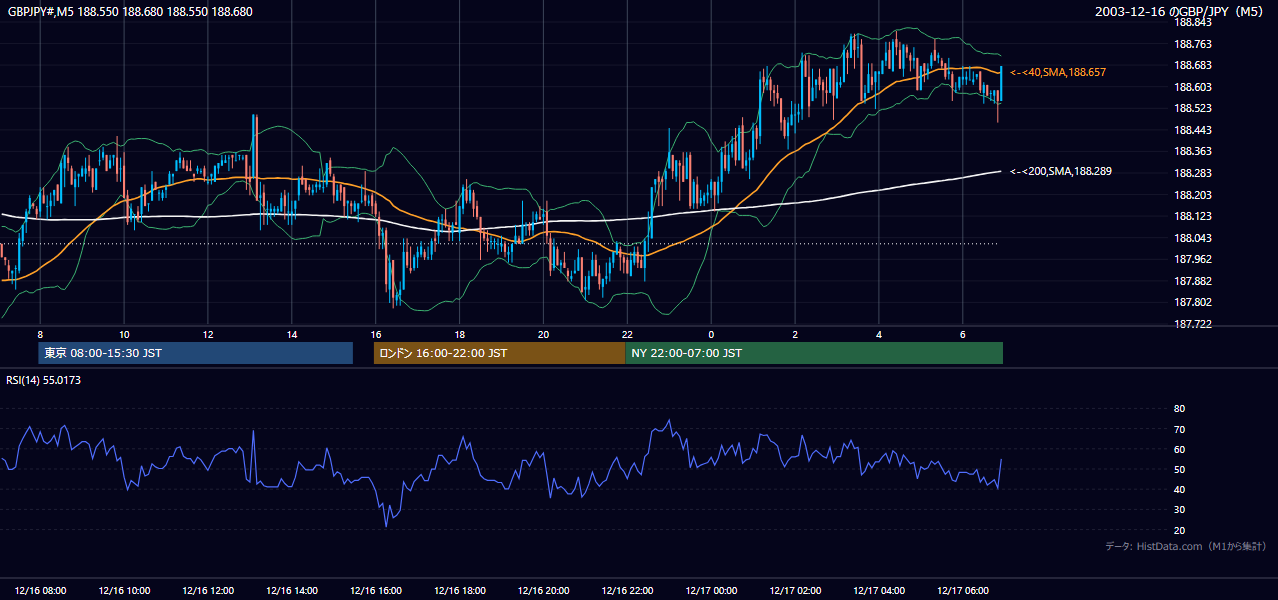Click the NY session bar 22:00-07:00 JST
Screen dimensions: 1278x600
pos(814,353)
